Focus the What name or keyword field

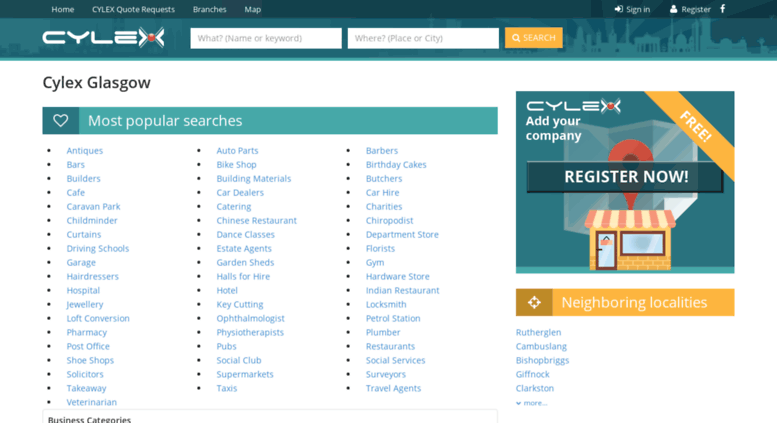click(266, 38)
